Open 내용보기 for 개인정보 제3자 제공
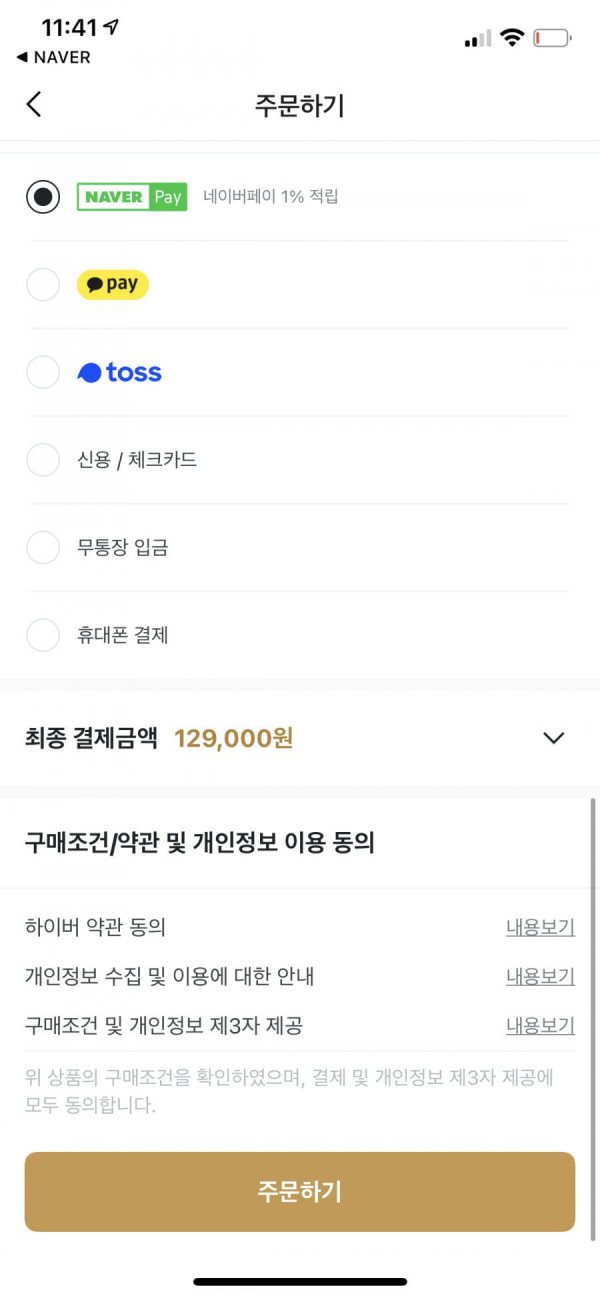 pyautogui.click(x=540, y=1025)
